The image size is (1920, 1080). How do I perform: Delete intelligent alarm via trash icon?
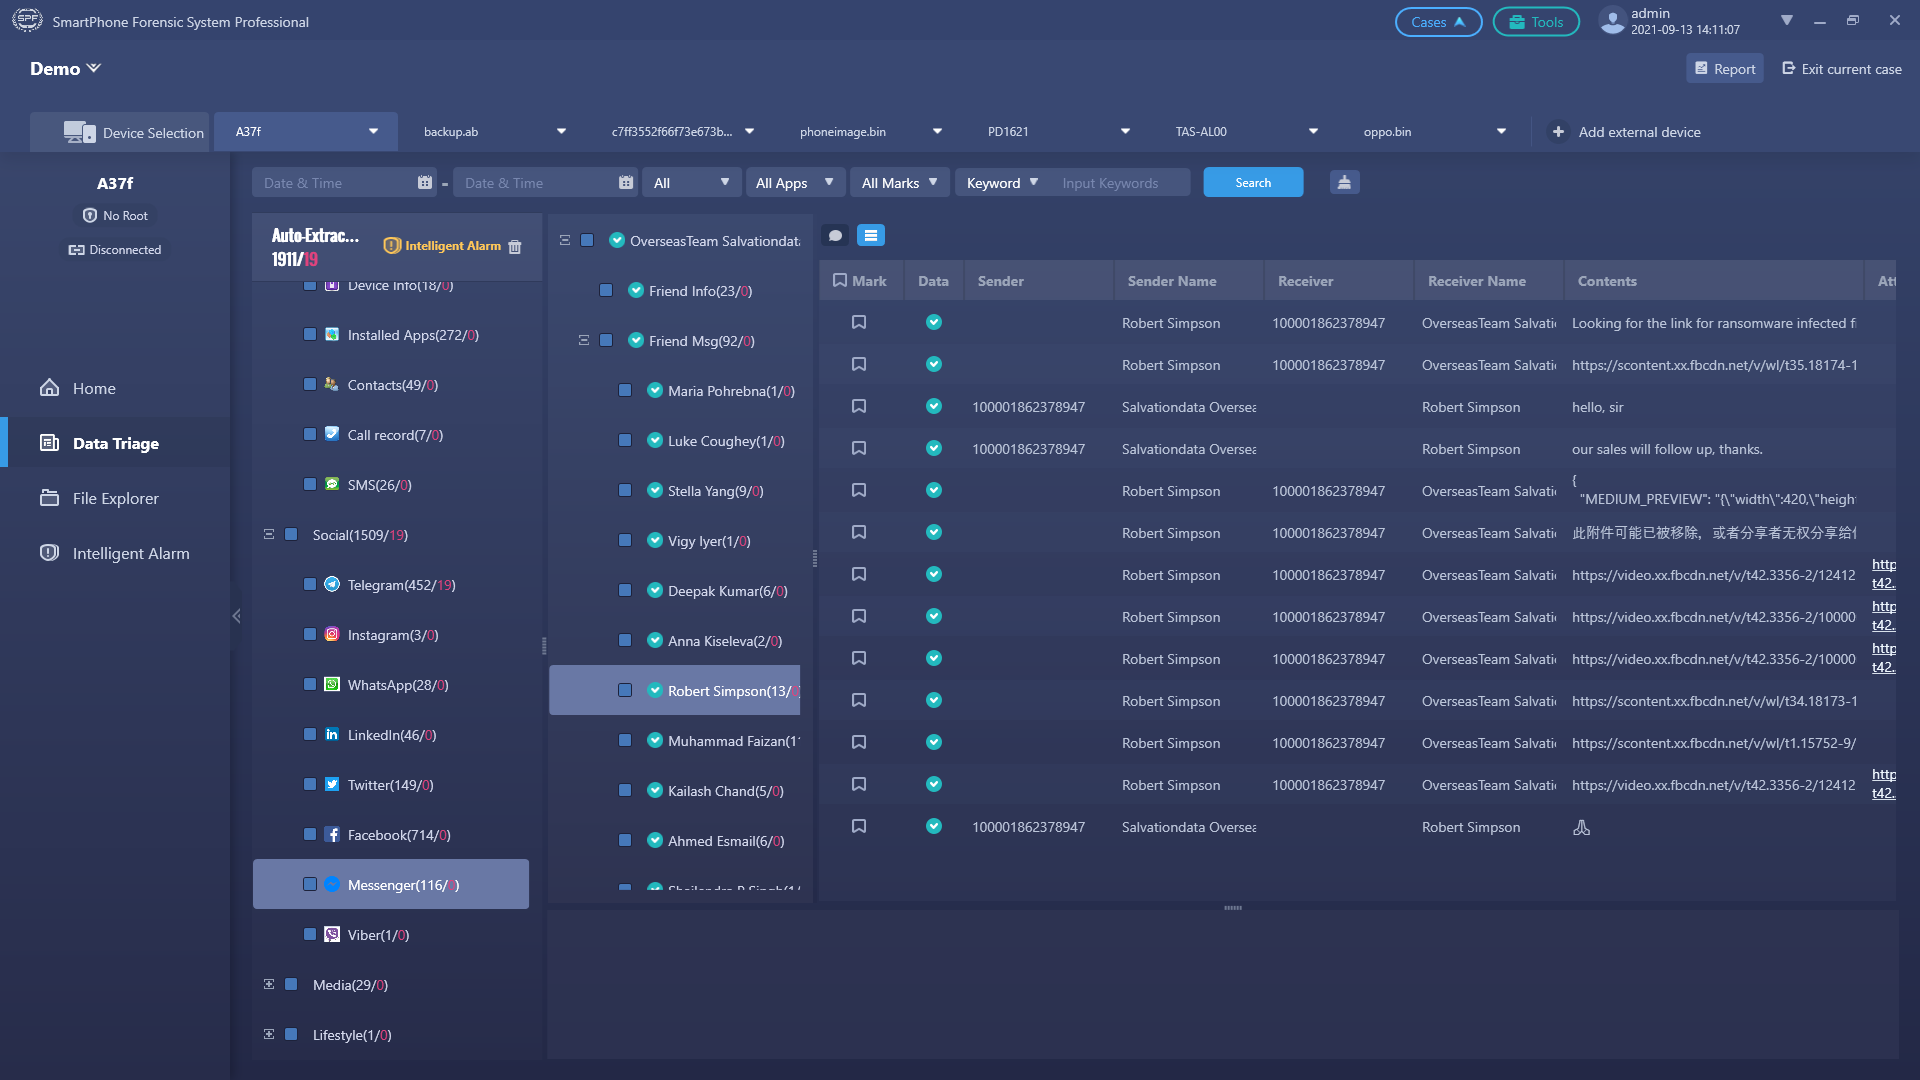(x=515, y=247)
